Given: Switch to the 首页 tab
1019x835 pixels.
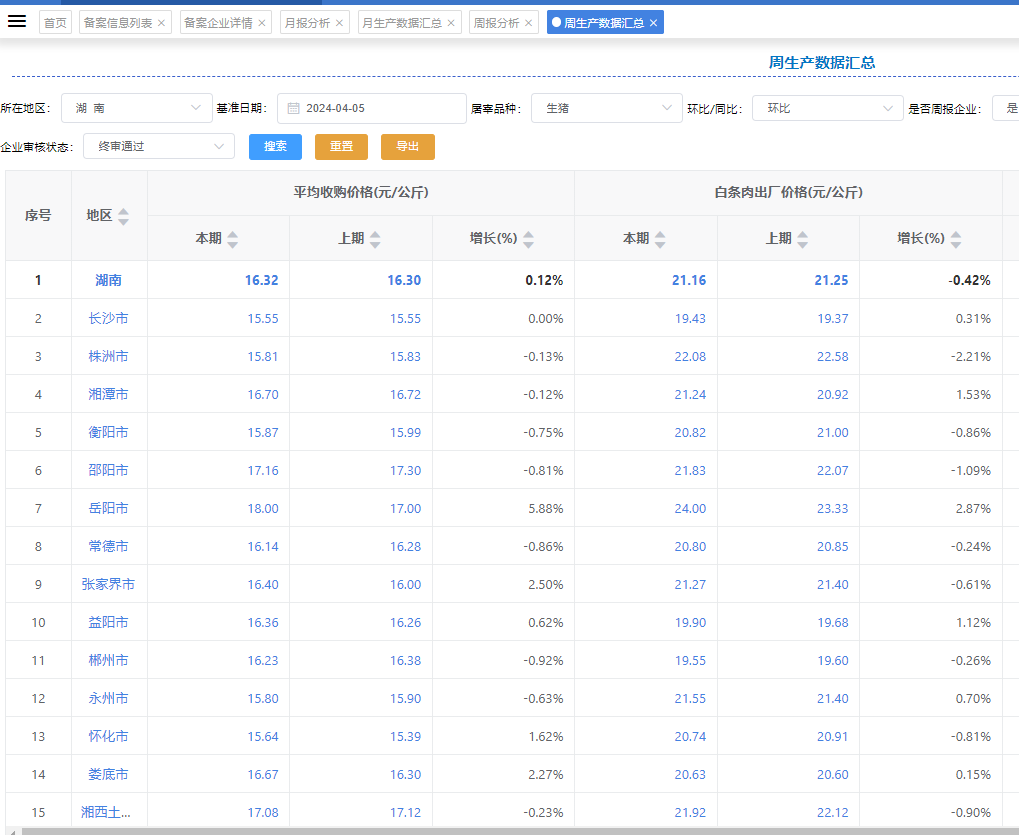Looking at the screenshot, I should tap(55, 23).
